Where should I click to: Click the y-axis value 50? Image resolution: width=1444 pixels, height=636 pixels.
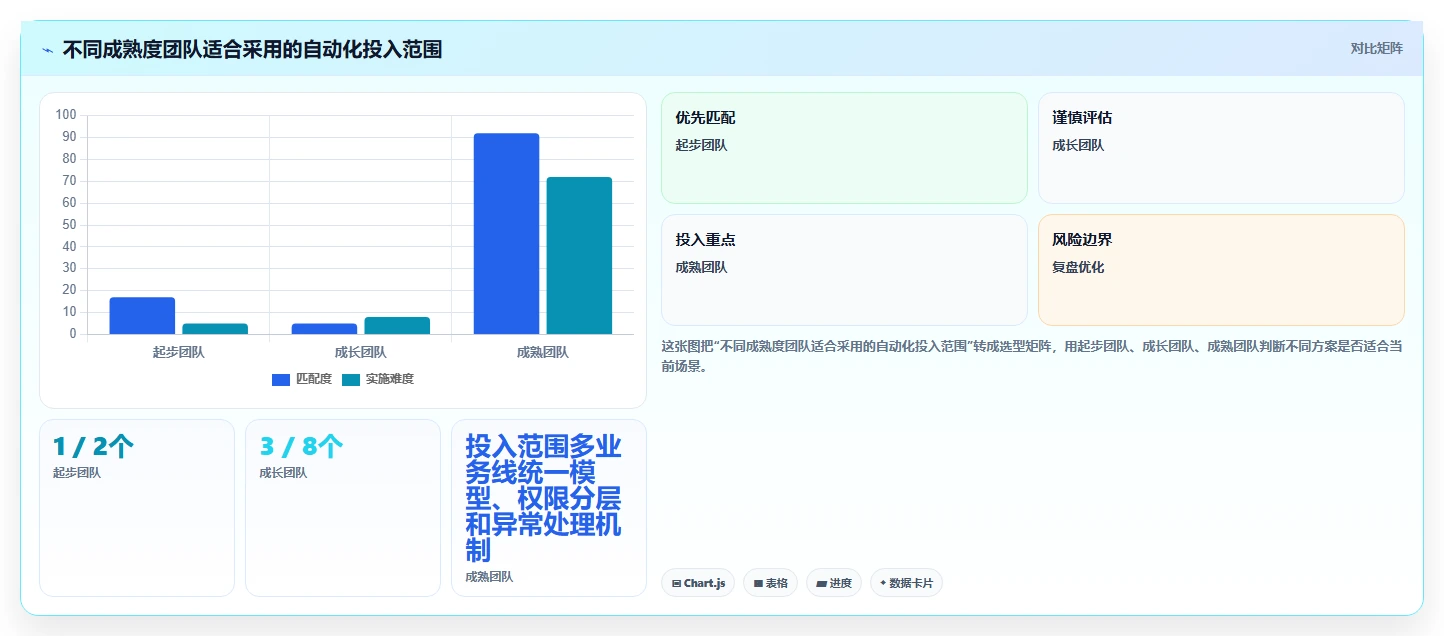click(x=69, y=224)
